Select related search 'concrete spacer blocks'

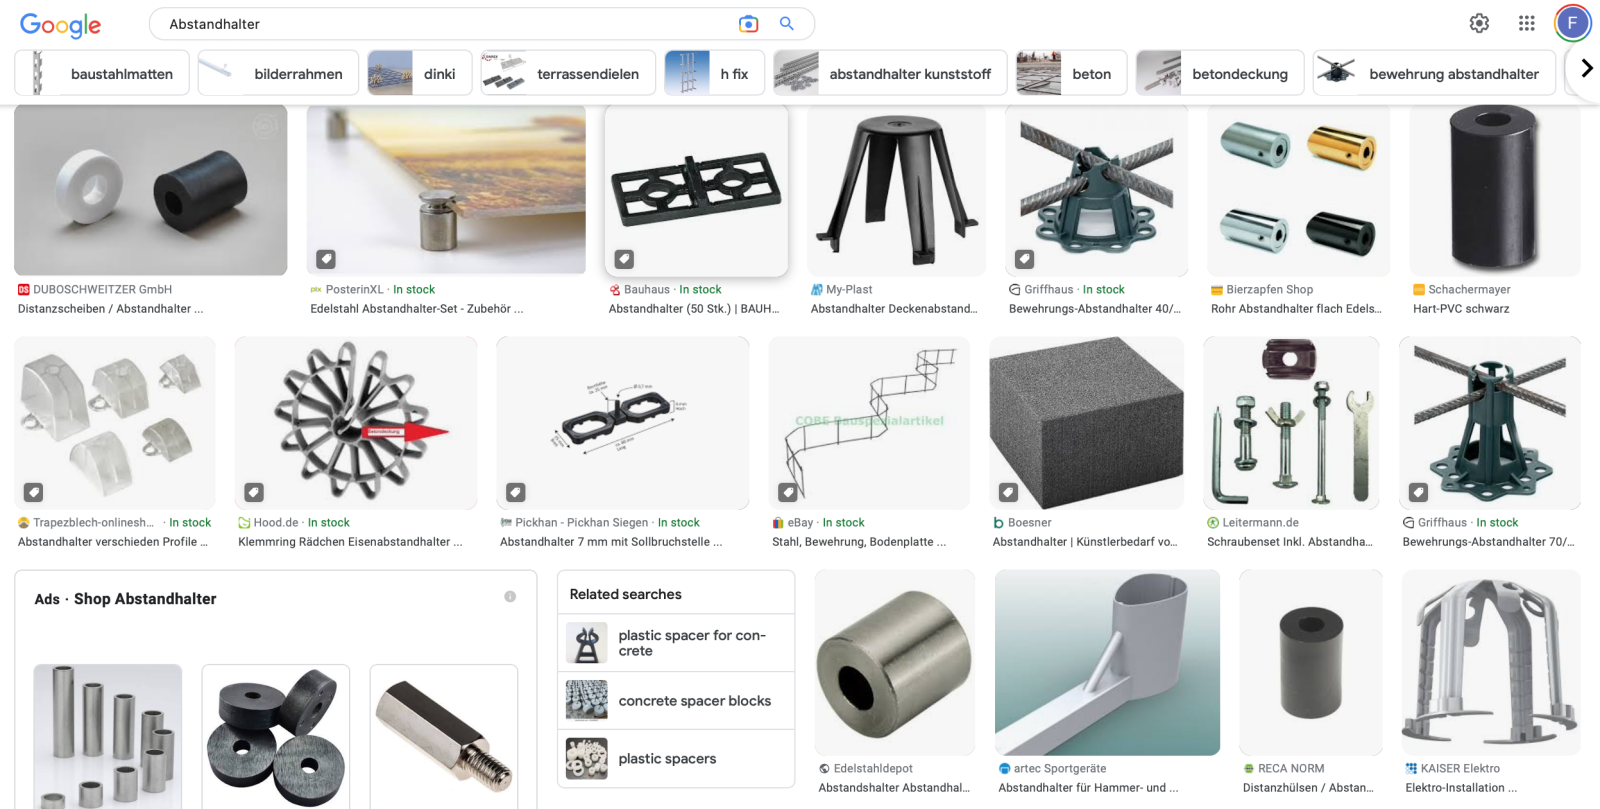[x=676, y=701]
